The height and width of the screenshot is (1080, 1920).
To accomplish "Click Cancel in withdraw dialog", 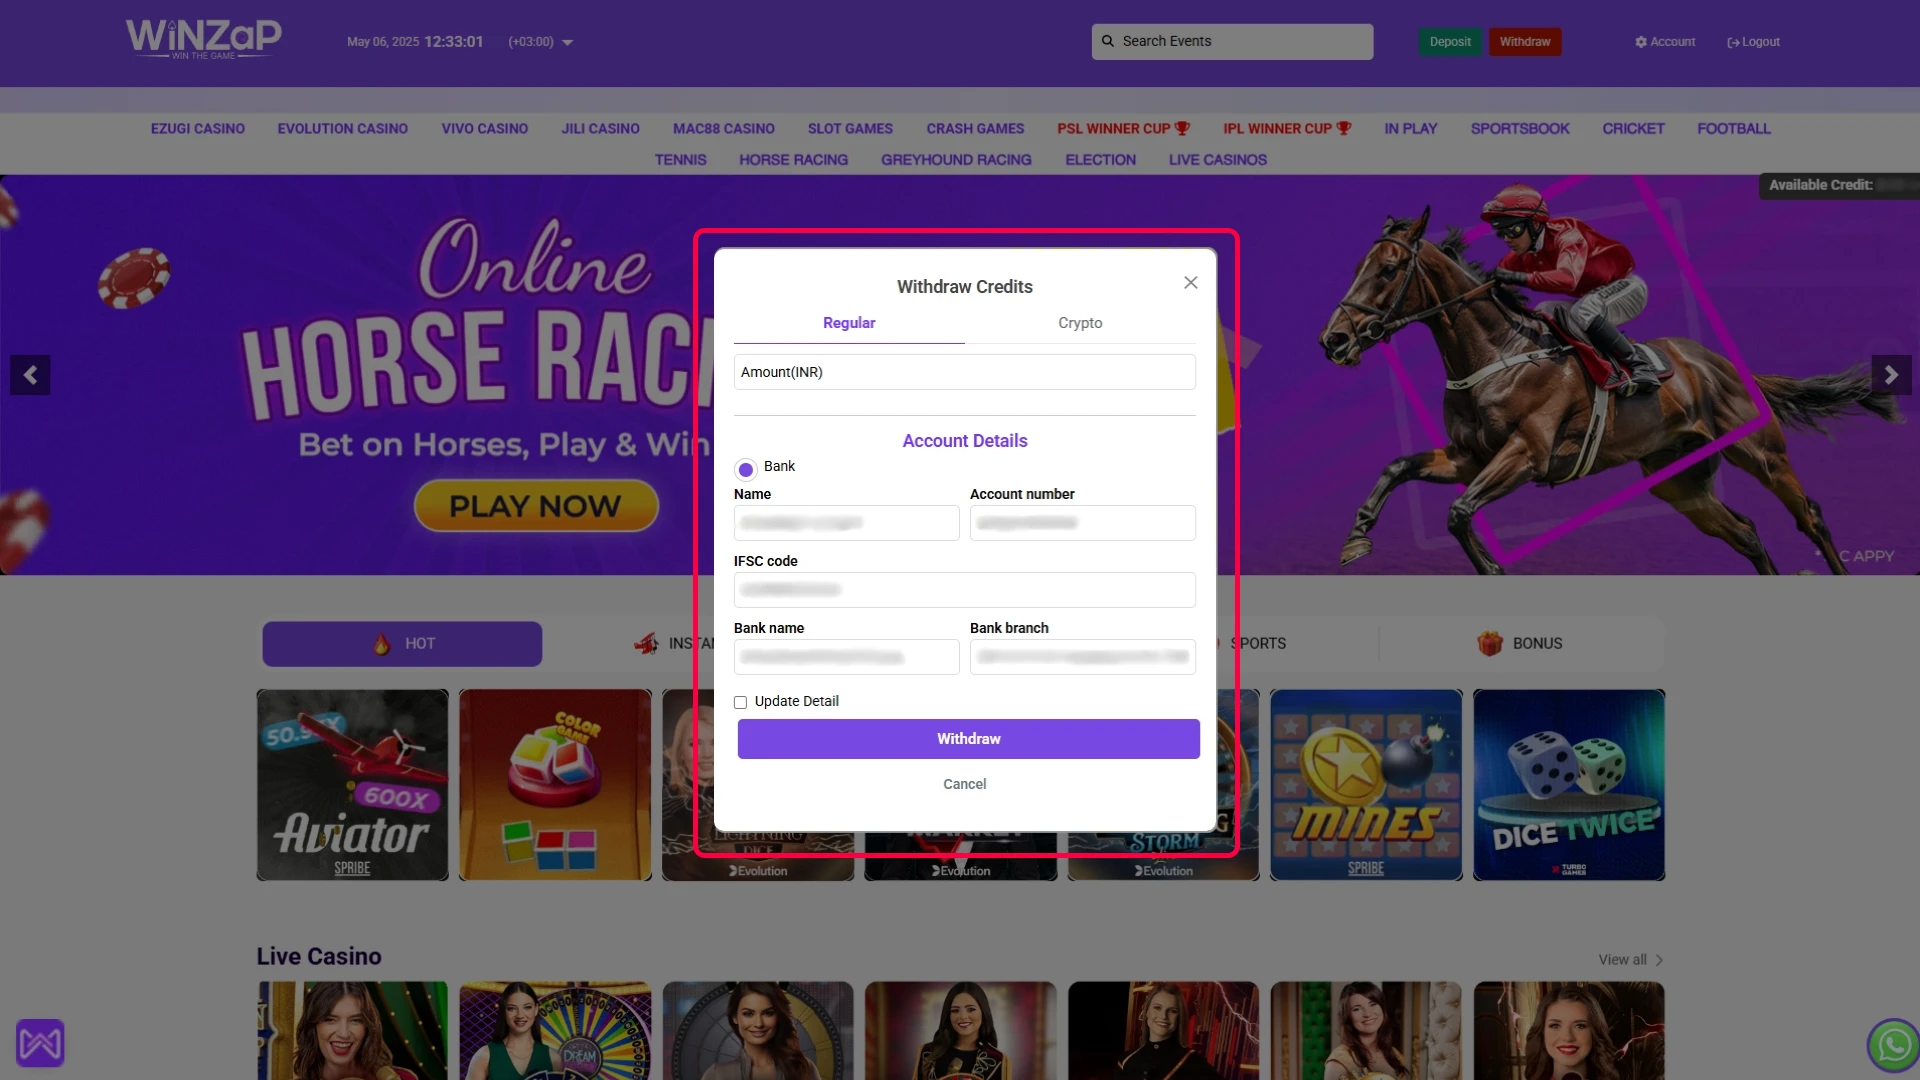I will [964, 784].
